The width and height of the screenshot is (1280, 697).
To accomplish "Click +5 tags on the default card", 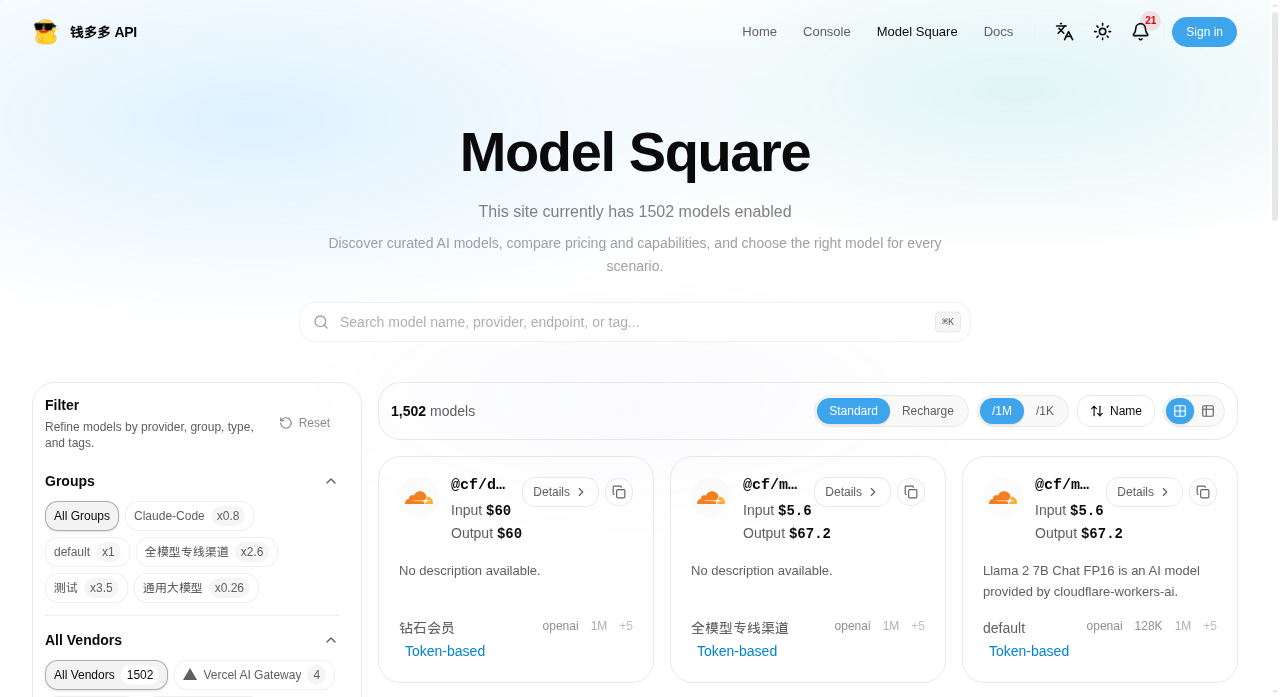I will coord(1210,626).
